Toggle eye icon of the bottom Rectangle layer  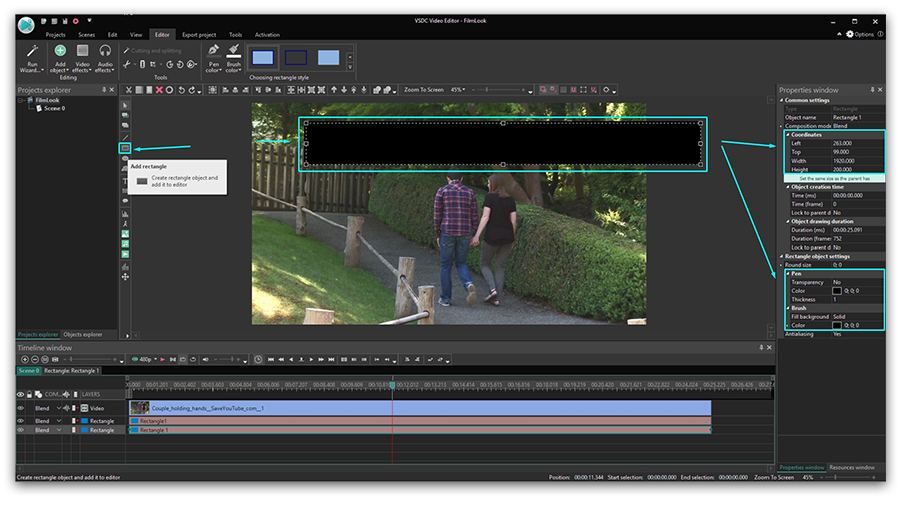[20, 430]
